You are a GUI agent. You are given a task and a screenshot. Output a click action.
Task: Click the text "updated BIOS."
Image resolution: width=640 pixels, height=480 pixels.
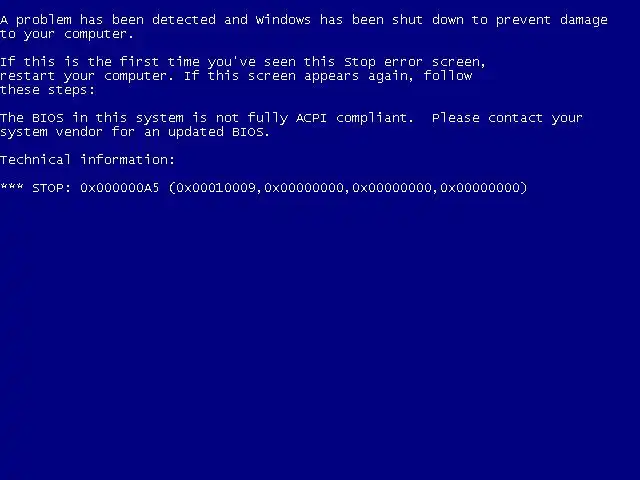coord(219,132)
